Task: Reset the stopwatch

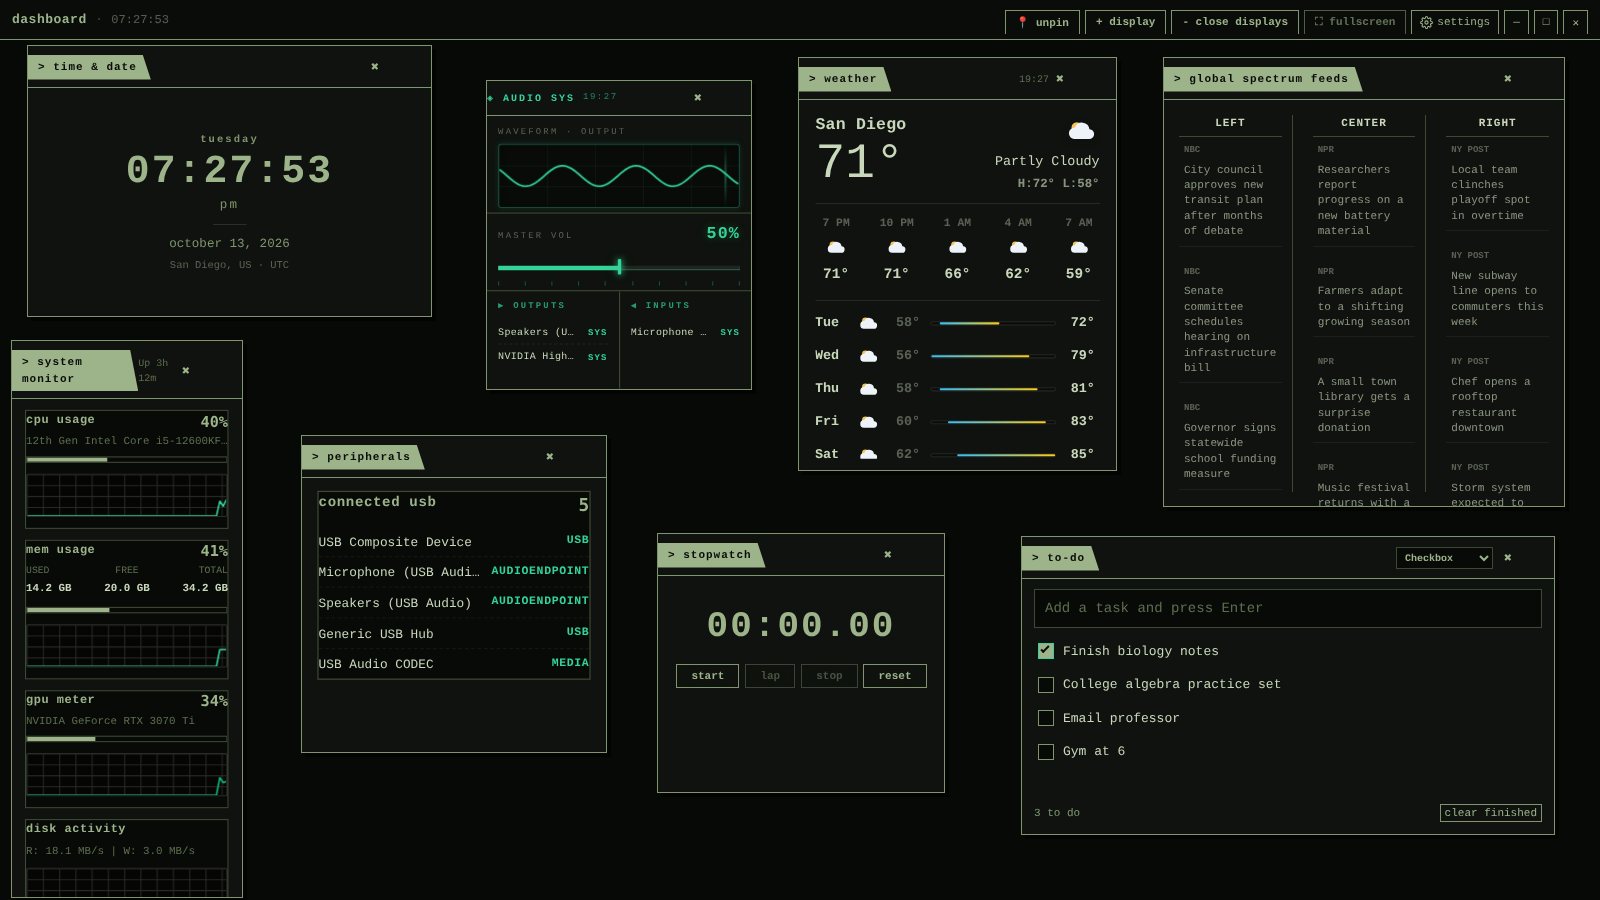Action: [895, 676]
